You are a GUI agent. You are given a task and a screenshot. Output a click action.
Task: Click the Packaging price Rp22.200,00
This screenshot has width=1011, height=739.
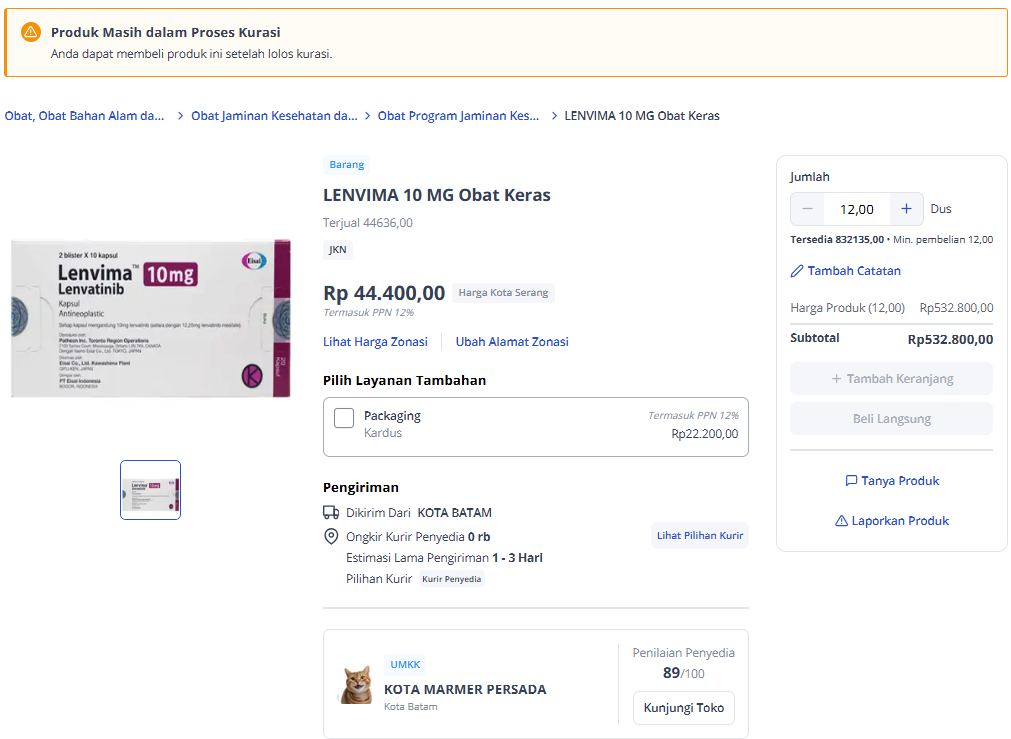[705, 434]
